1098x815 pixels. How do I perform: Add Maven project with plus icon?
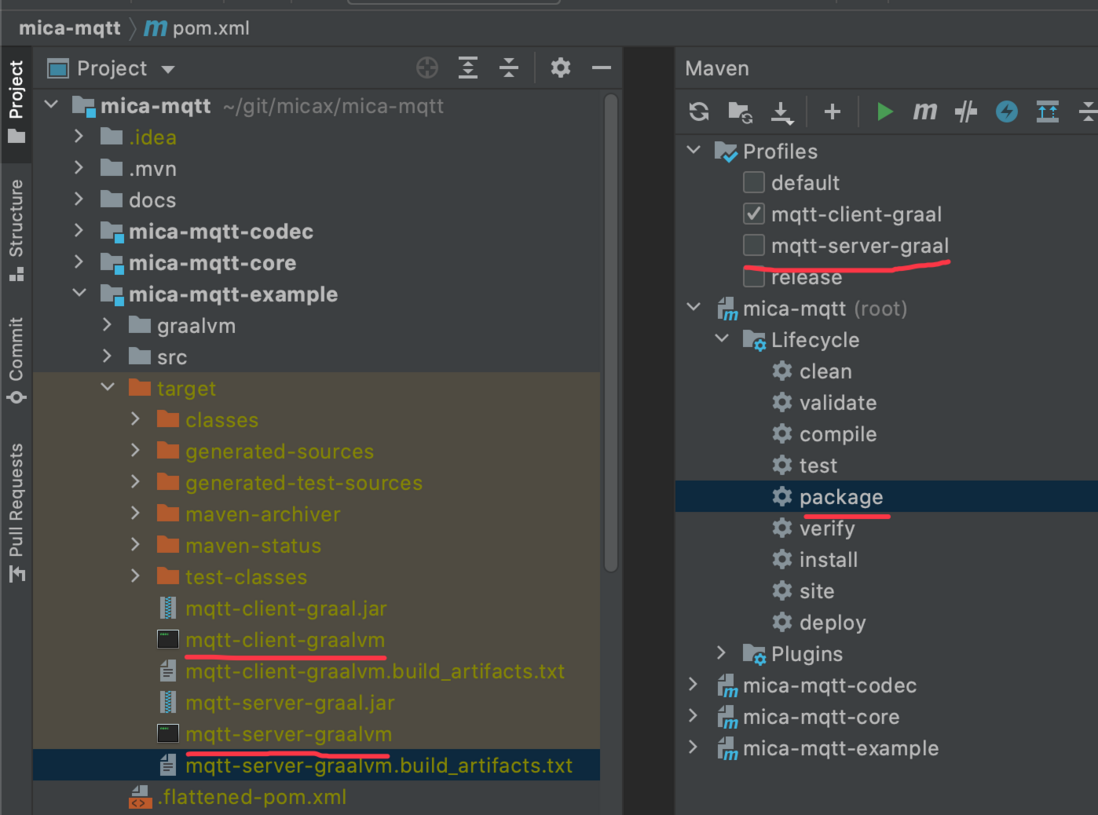tap(832, 111)
